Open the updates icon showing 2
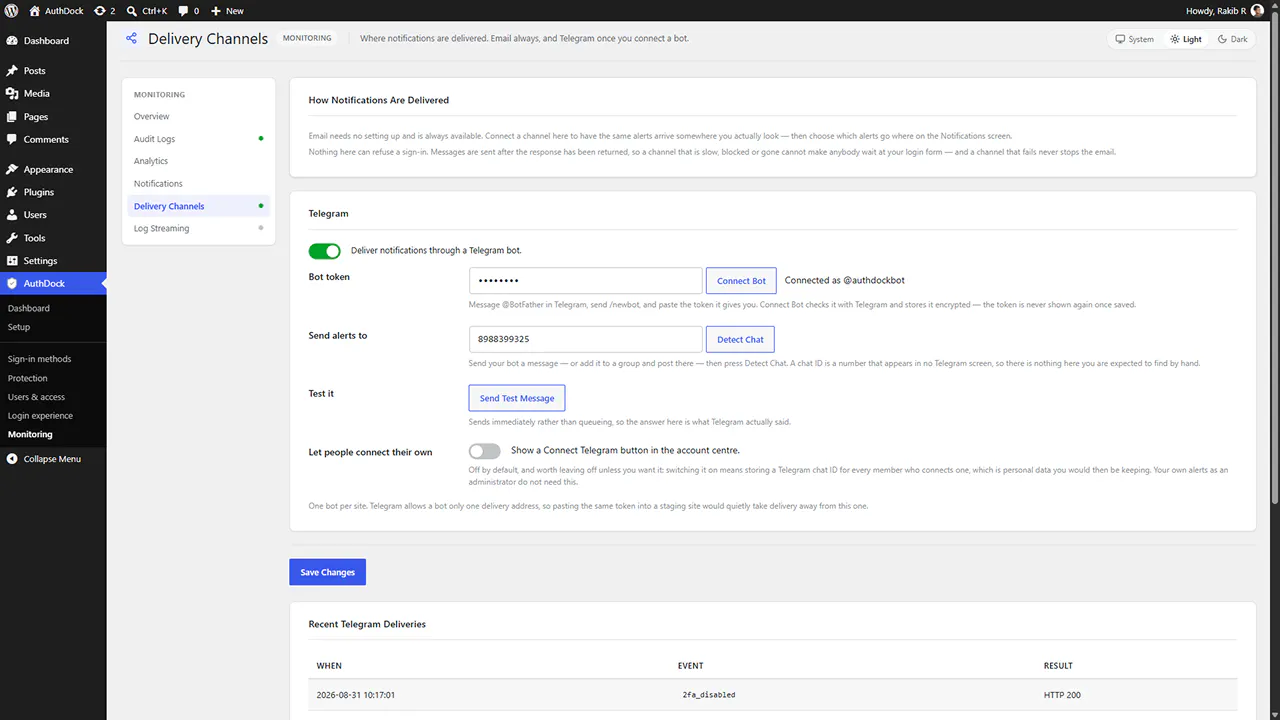The image size is (1280, 720). (100, 11)
